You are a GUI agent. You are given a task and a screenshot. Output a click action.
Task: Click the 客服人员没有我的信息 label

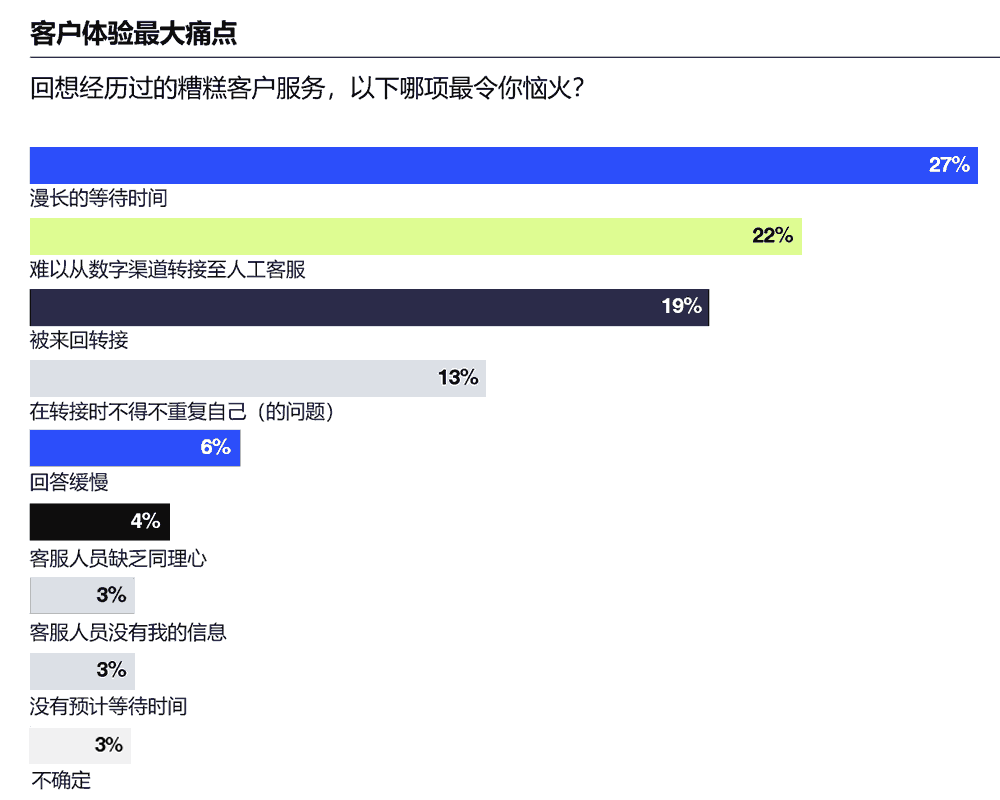pos(128,632)
